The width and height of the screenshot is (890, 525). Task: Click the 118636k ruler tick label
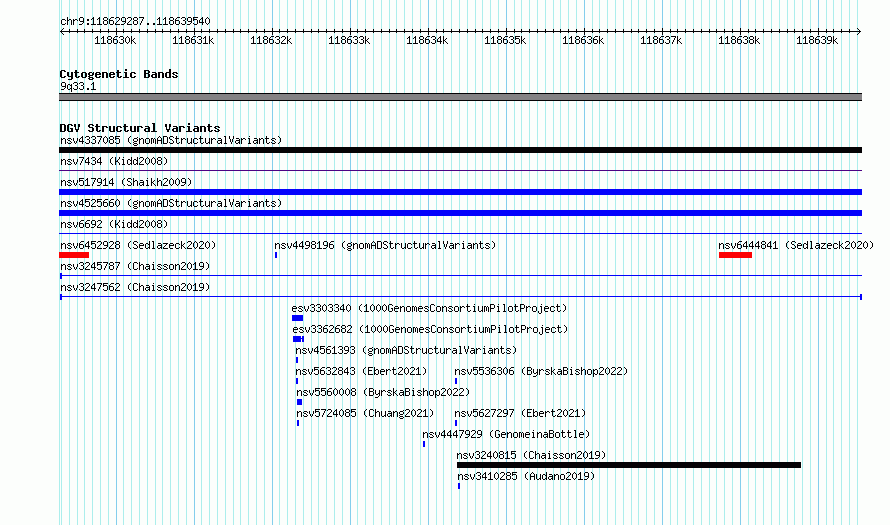(583, 40)
